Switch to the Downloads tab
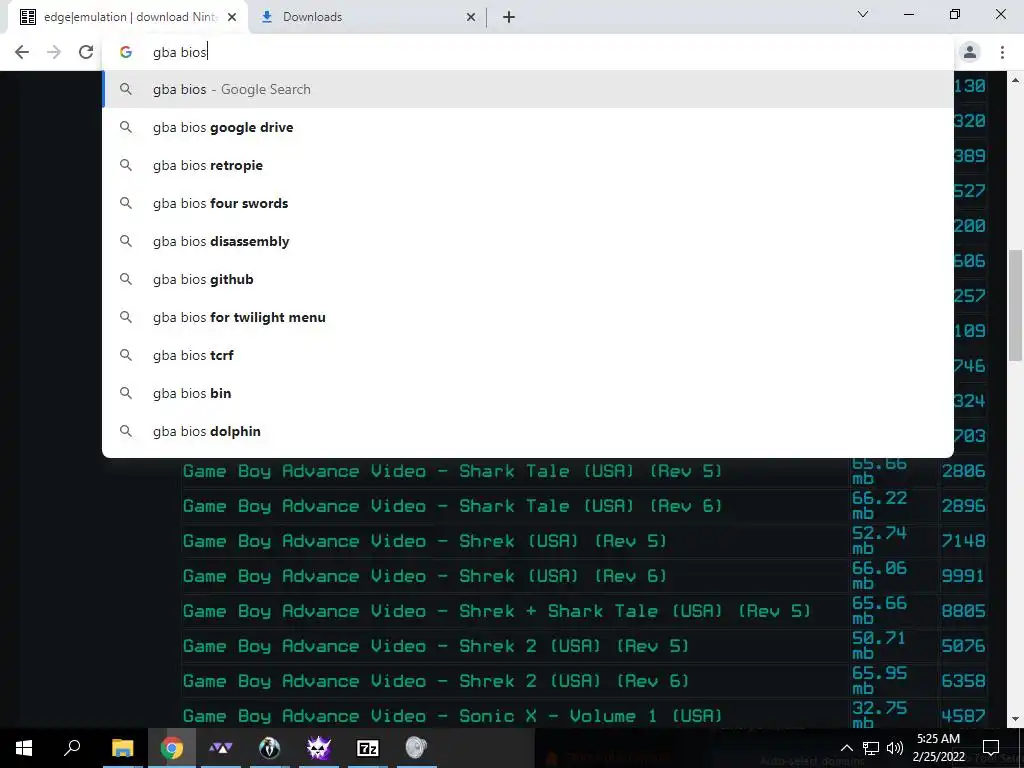The image size is (1024, 768). 368,18
